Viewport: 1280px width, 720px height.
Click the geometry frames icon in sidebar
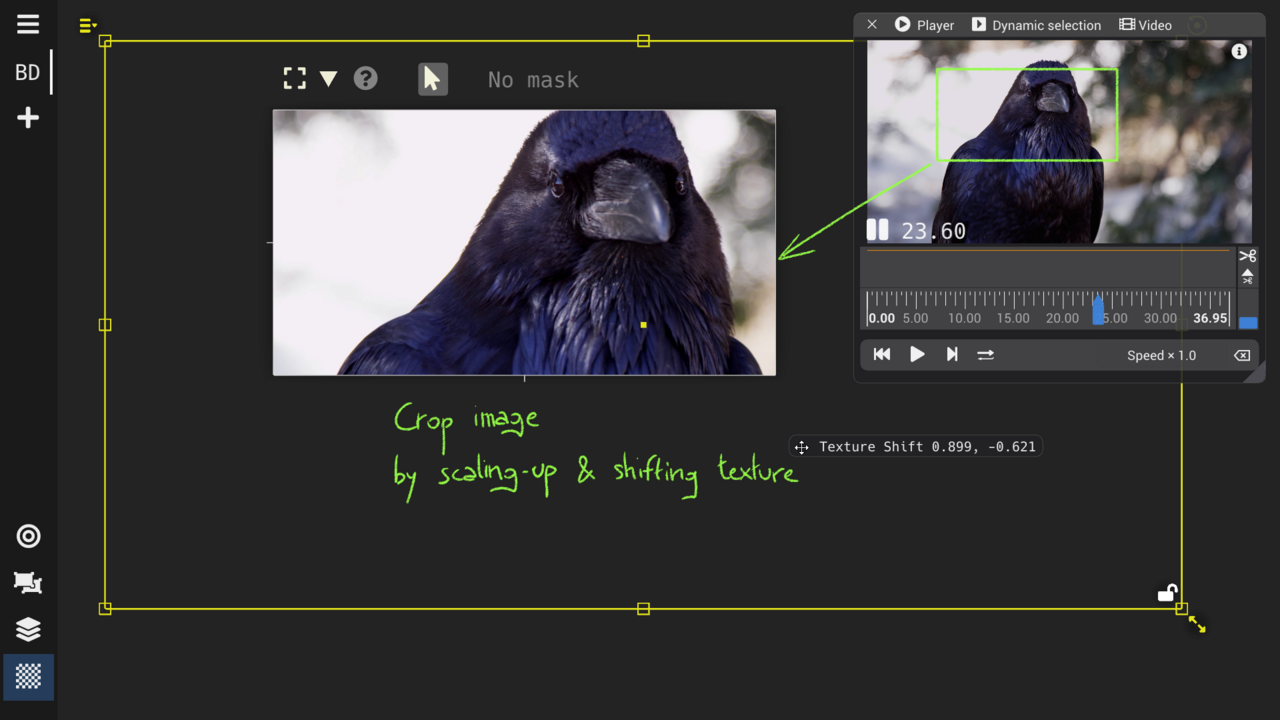[x=28, y=583]
